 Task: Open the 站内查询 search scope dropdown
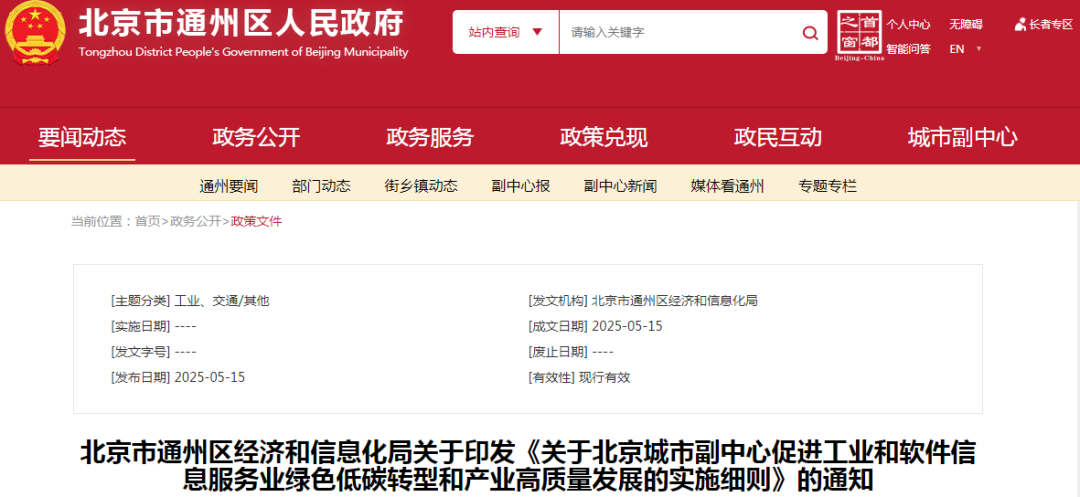click(x=506, y=32)
